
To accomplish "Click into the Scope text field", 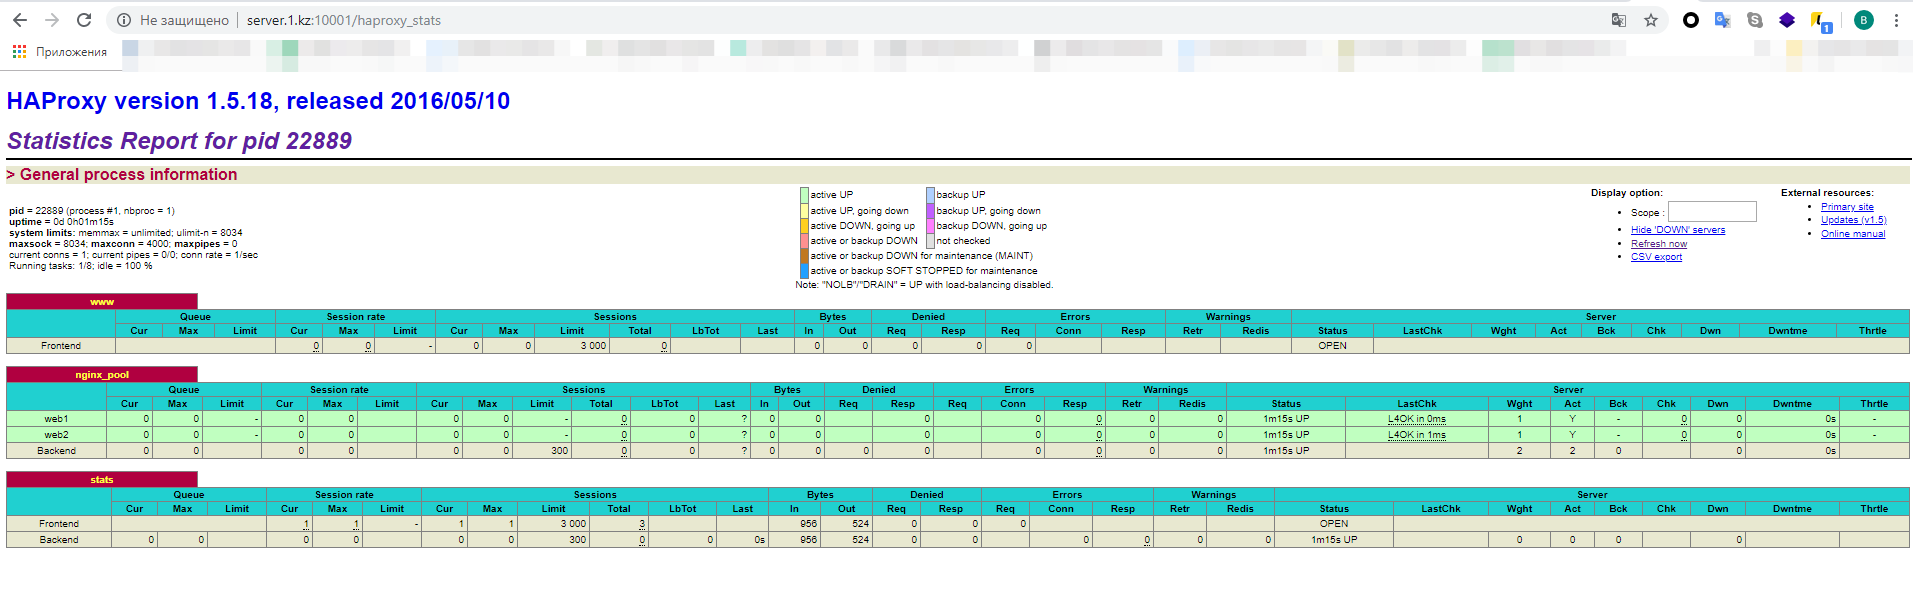I will click(1712, 212).
